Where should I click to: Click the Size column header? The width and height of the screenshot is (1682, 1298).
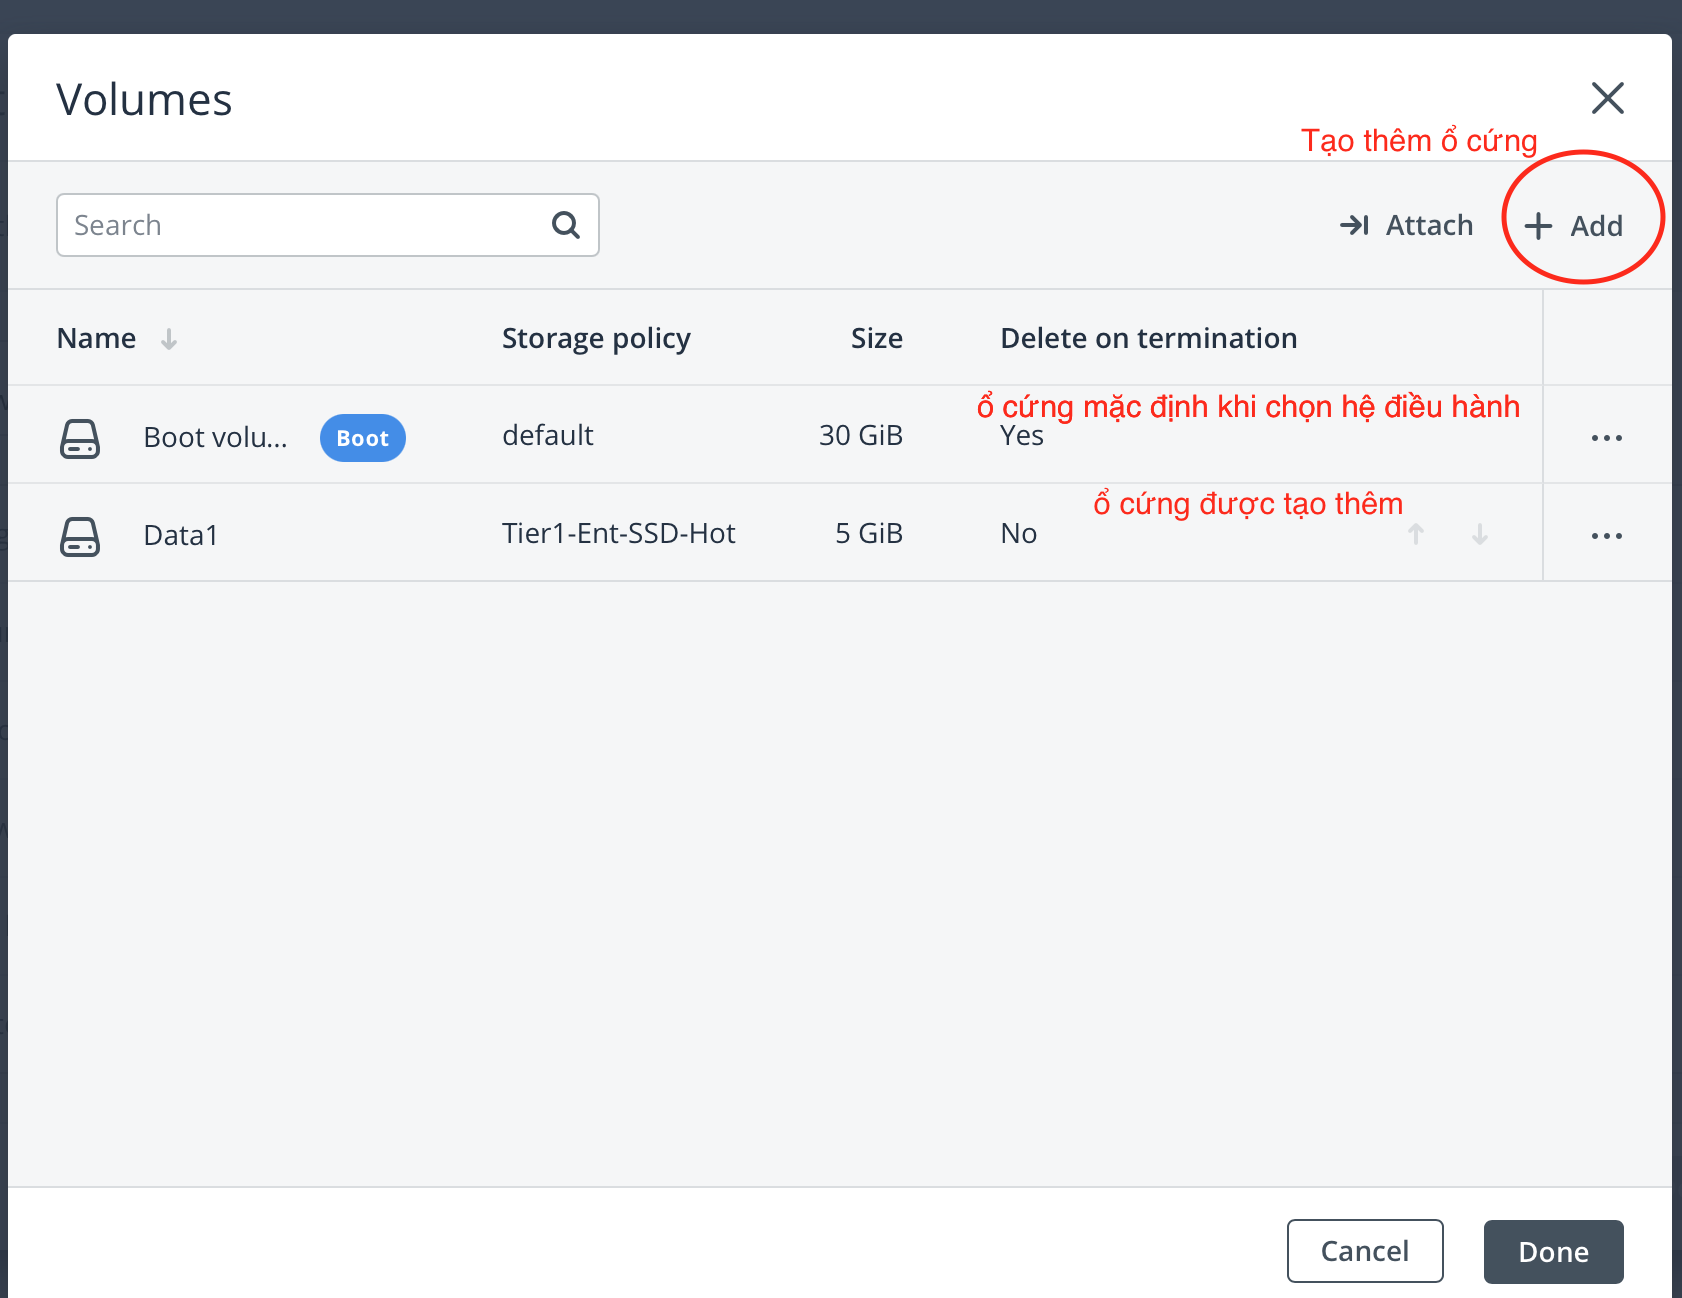(x=876, y=338)
